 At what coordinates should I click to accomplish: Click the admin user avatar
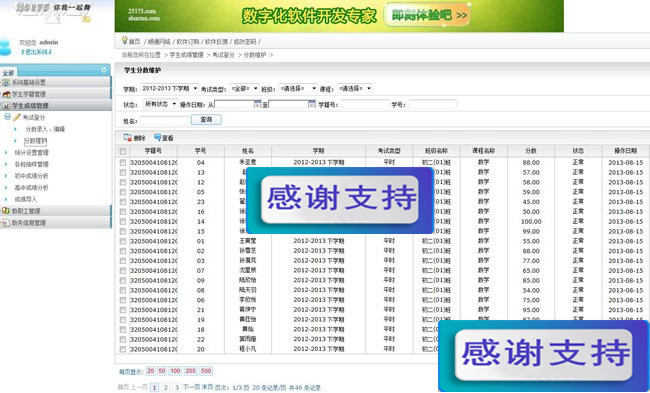coord(6,46)
